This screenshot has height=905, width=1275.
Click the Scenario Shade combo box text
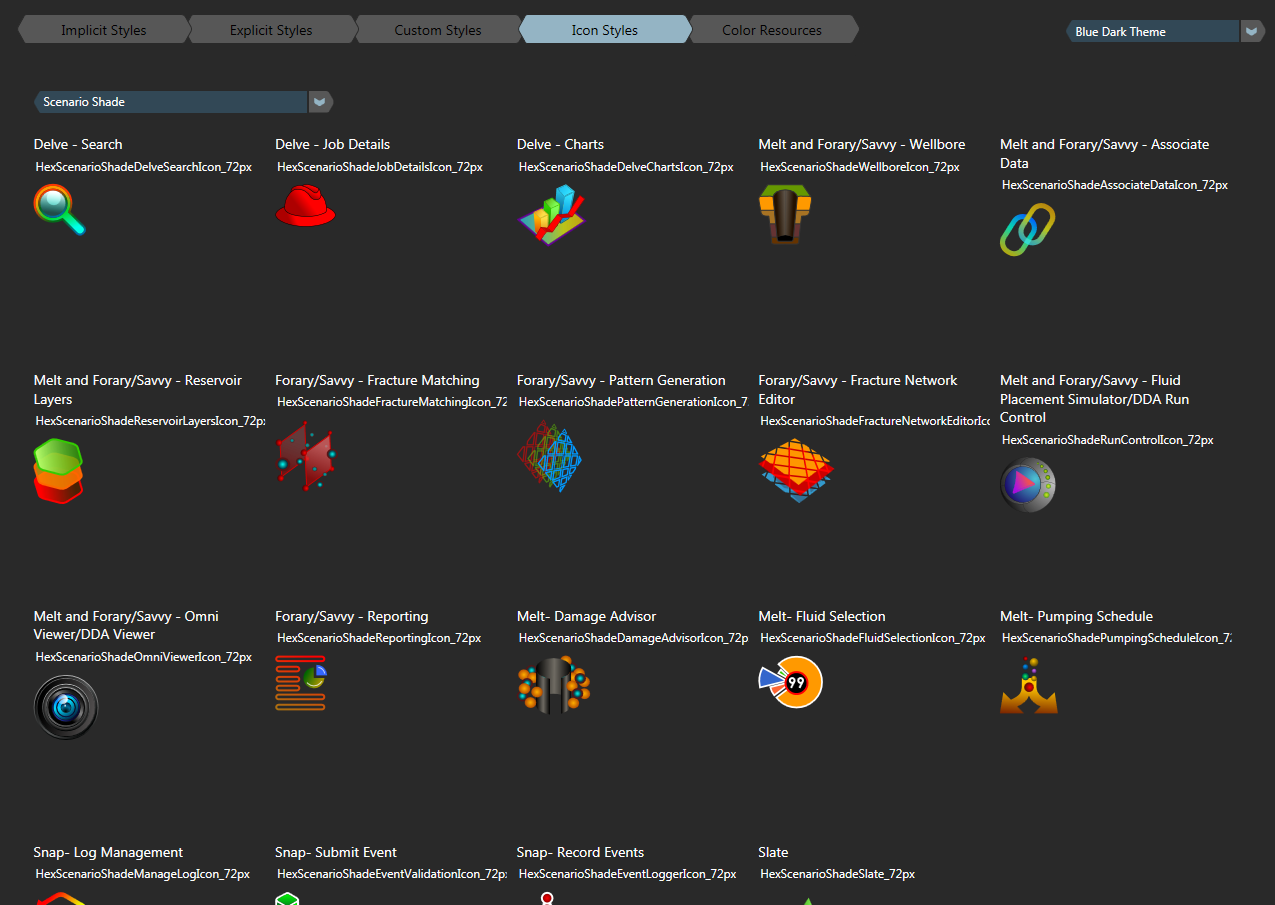coord(84,102)
